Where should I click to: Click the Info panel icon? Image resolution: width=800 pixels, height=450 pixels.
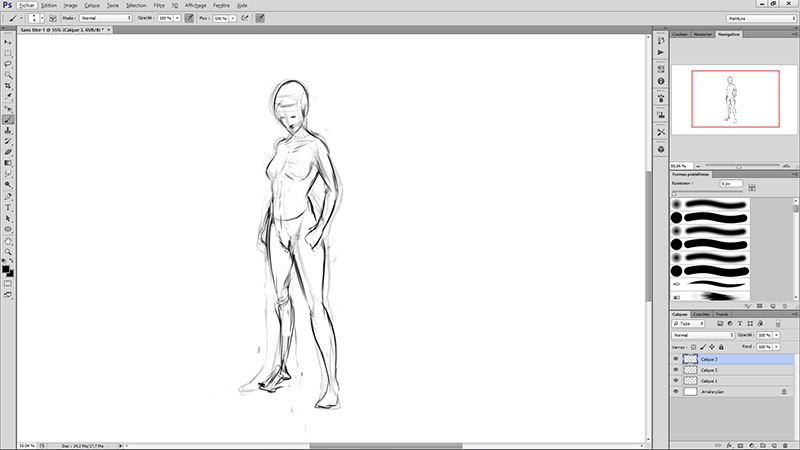click(x=661, y=82)
